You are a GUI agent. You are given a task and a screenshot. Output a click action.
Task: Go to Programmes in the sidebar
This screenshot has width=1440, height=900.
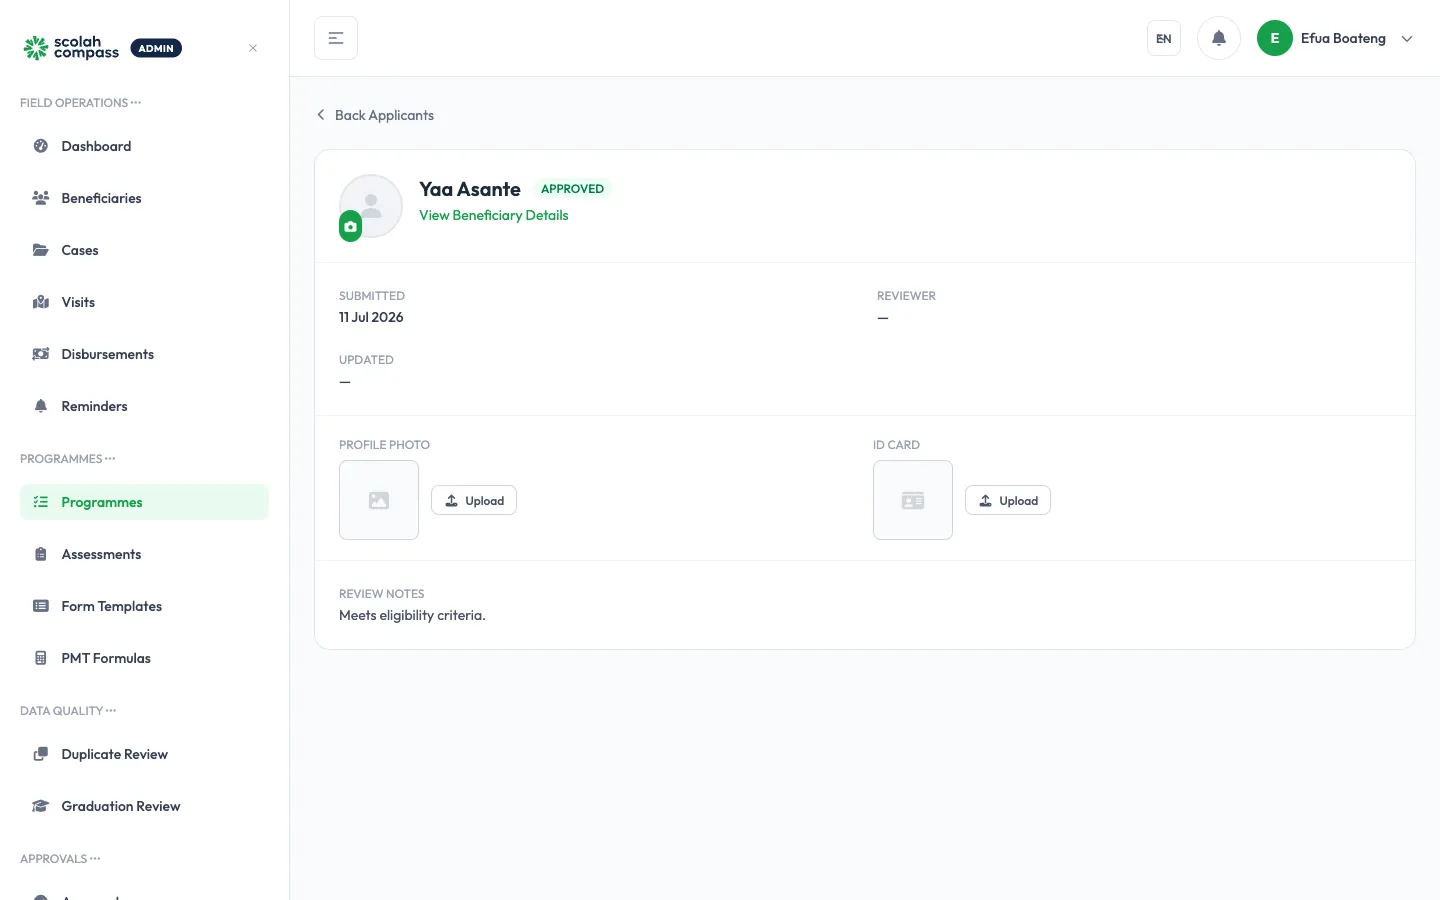tap(144, 502)
